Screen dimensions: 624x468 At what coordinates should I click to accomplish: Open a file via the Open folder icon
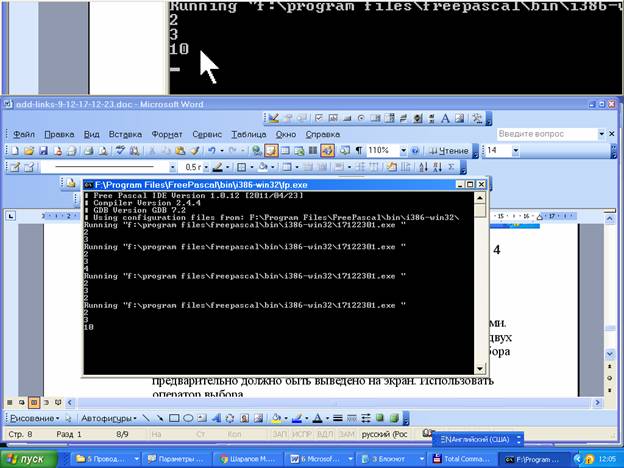point(29,151)
